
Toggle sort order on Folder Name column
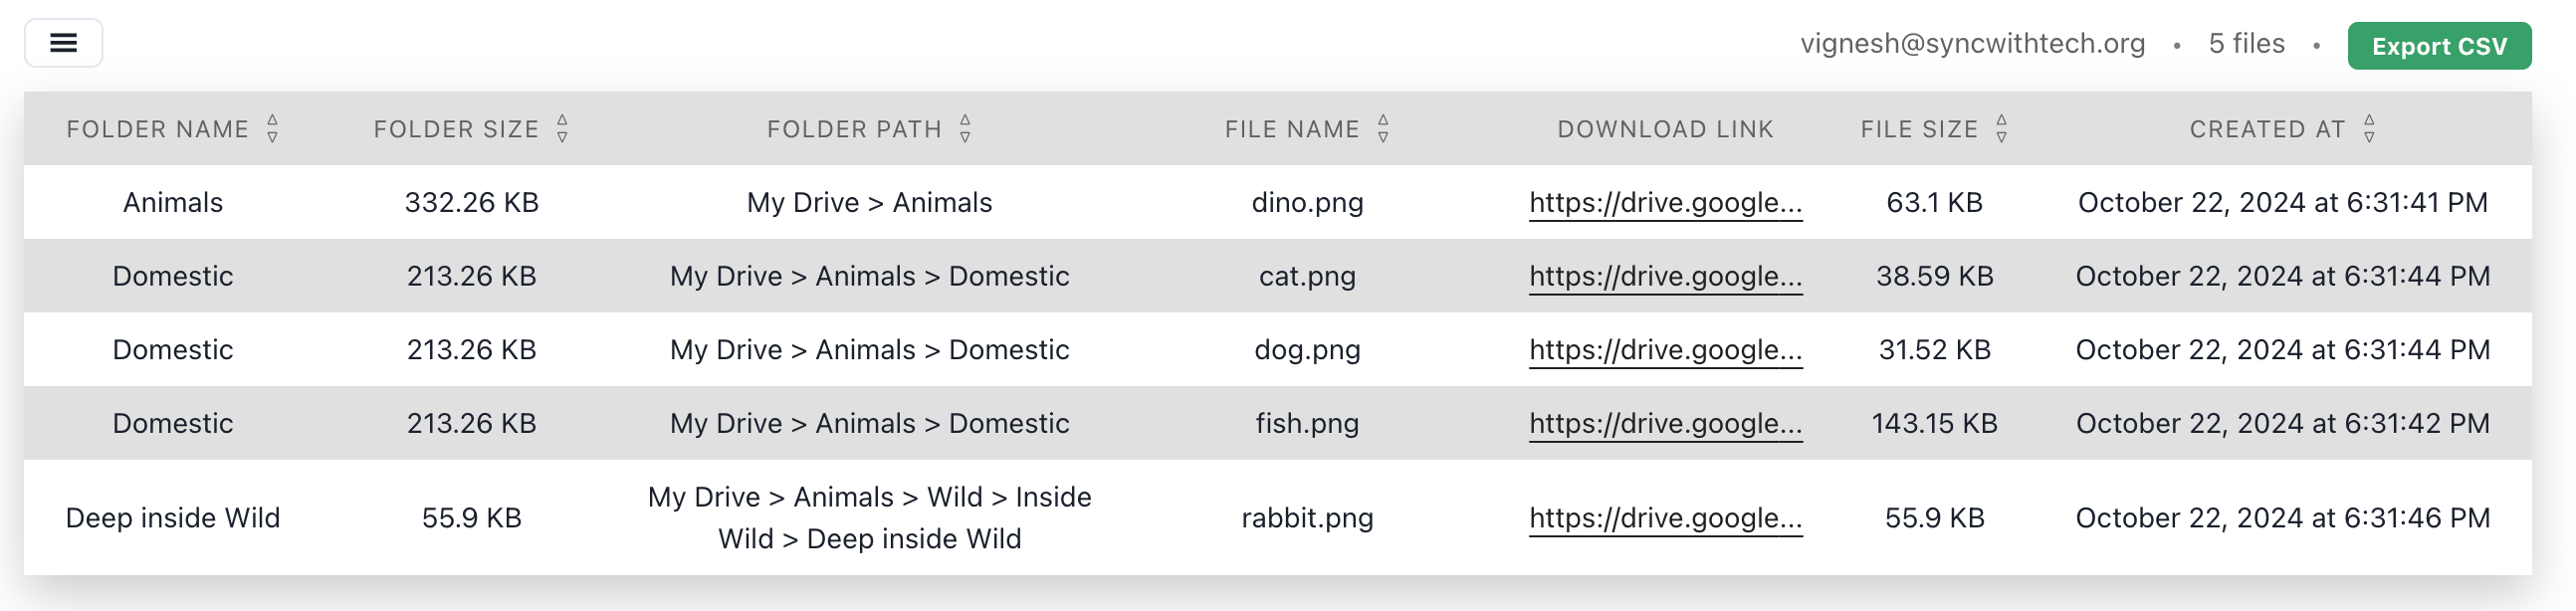(272, 129)
